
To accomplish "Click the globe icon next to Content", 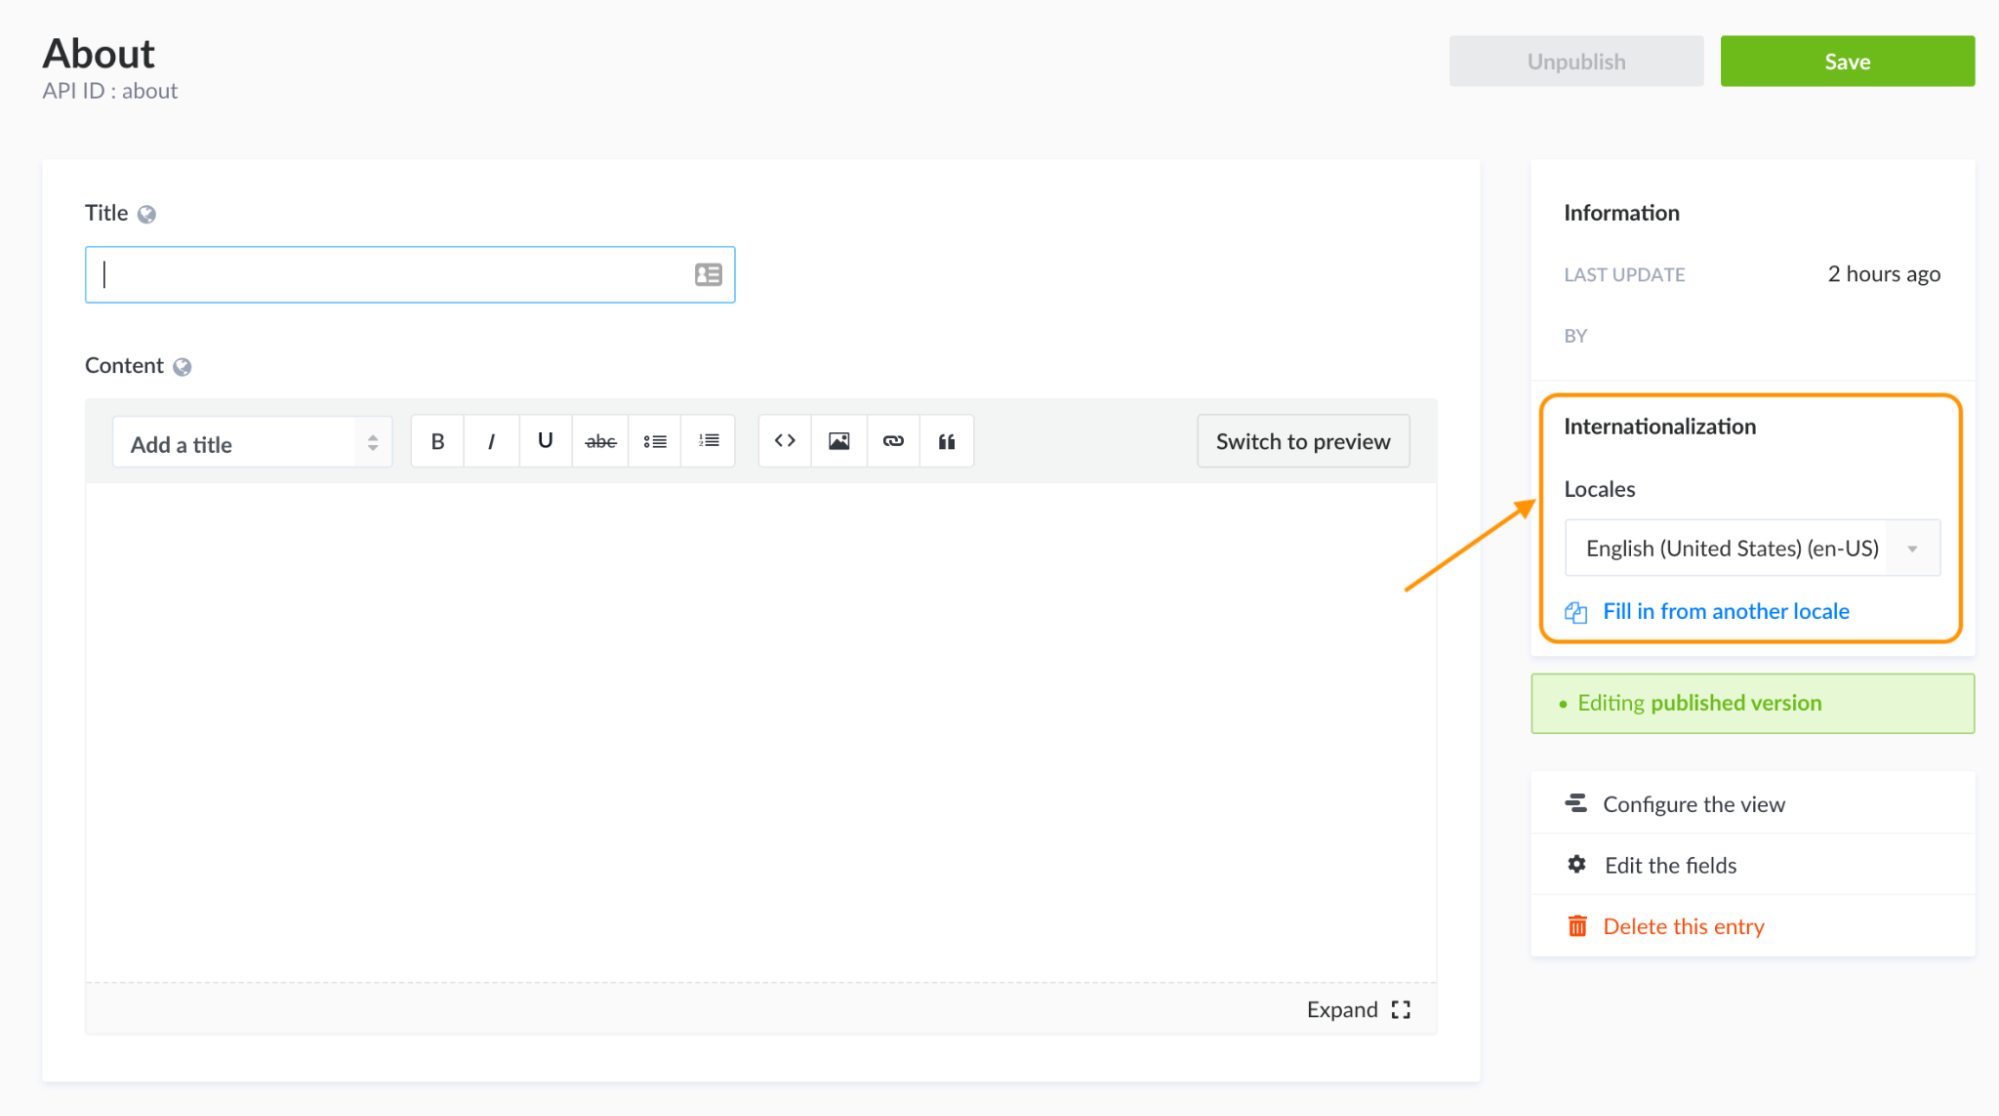I will tap(181, 365).
